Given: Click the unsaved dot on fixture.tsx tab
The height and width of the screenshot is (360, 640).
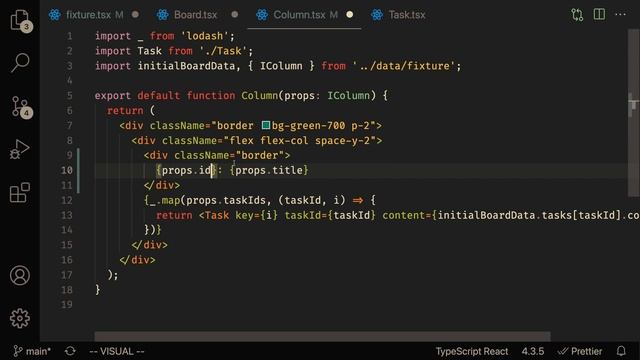Looking at the screenshot, I should (135, 15).
